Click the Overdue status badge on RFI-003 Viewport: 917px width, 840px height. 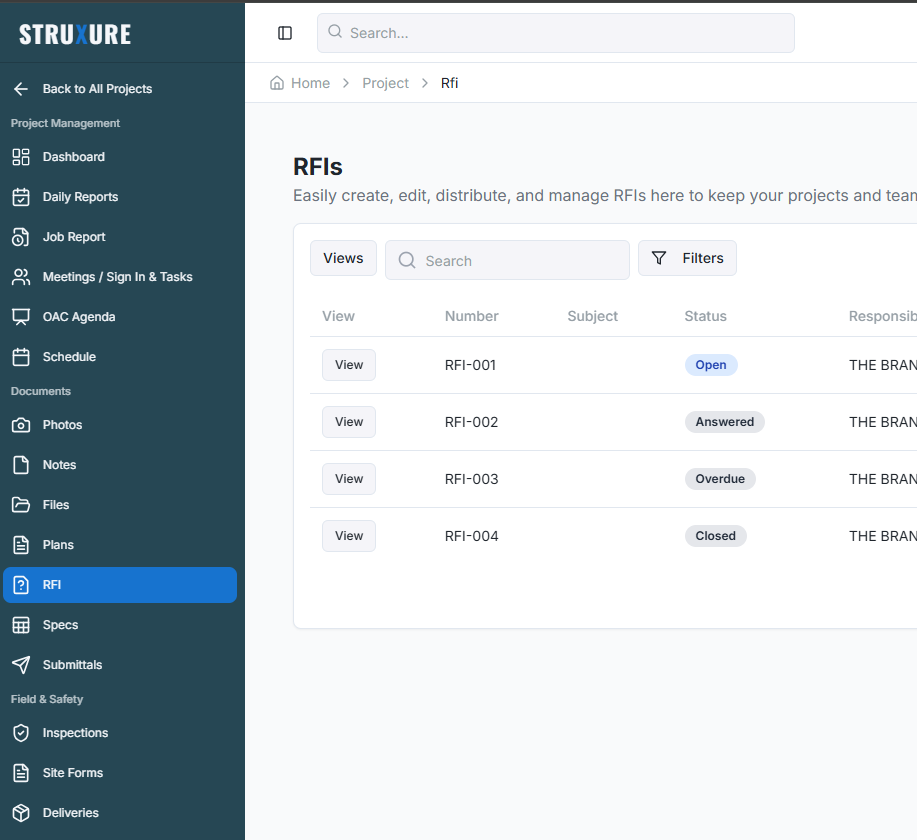coord(720,478)
